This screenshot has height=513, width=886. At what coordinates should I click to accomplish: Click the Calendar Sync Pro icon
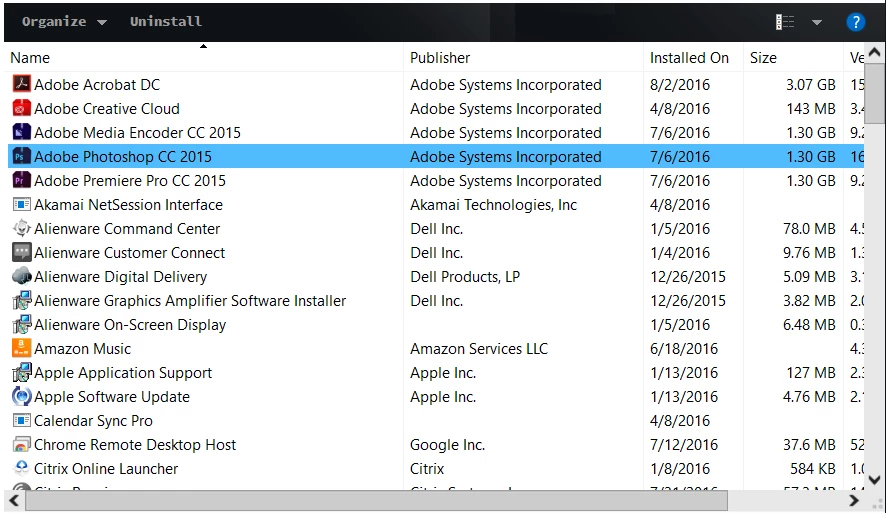click(21, 420)
